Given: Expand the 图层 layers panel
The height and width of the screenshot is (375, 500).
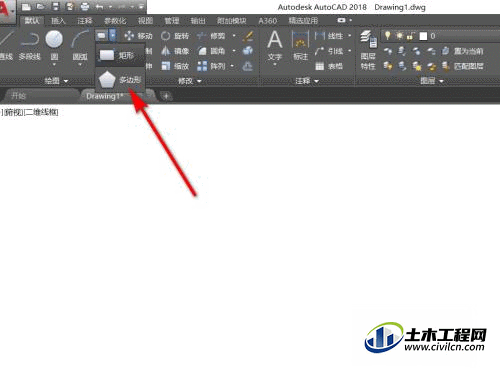Looking at the screenshot, I should pyautogui.click(x=432, y=81).
